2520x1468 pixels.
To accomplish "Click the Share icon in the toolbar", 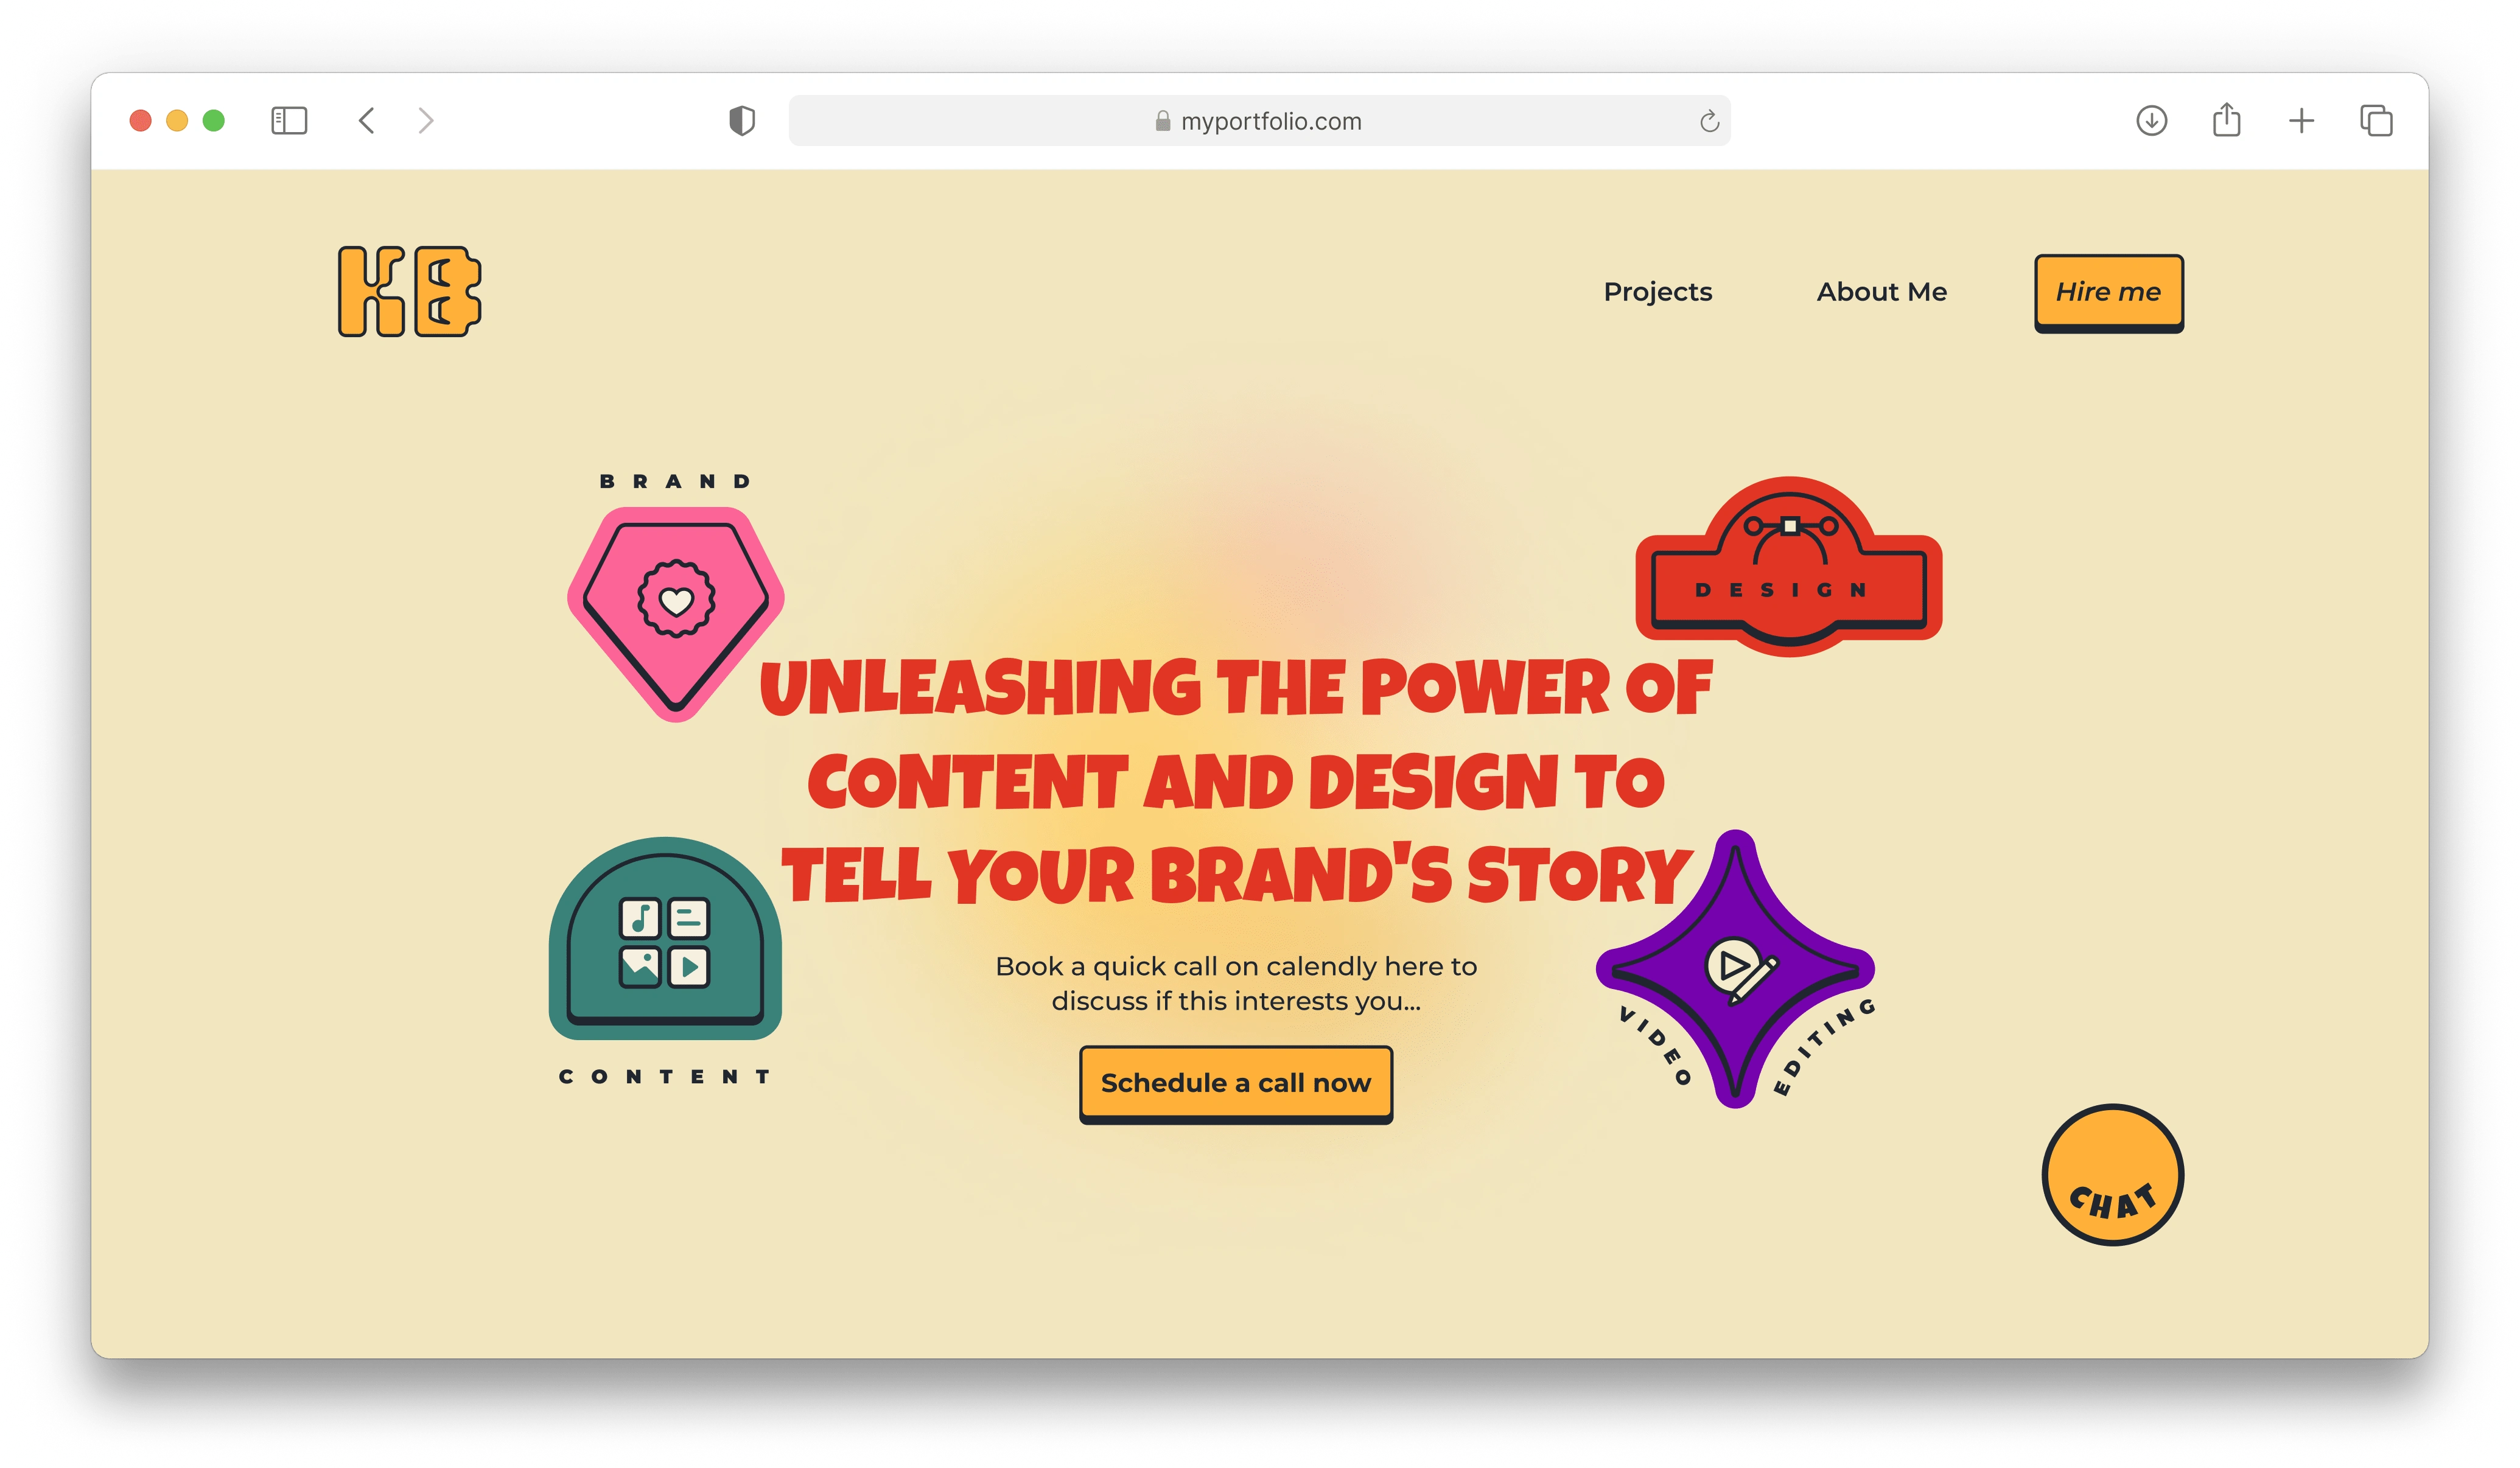I will click(x=2226, y=120).
